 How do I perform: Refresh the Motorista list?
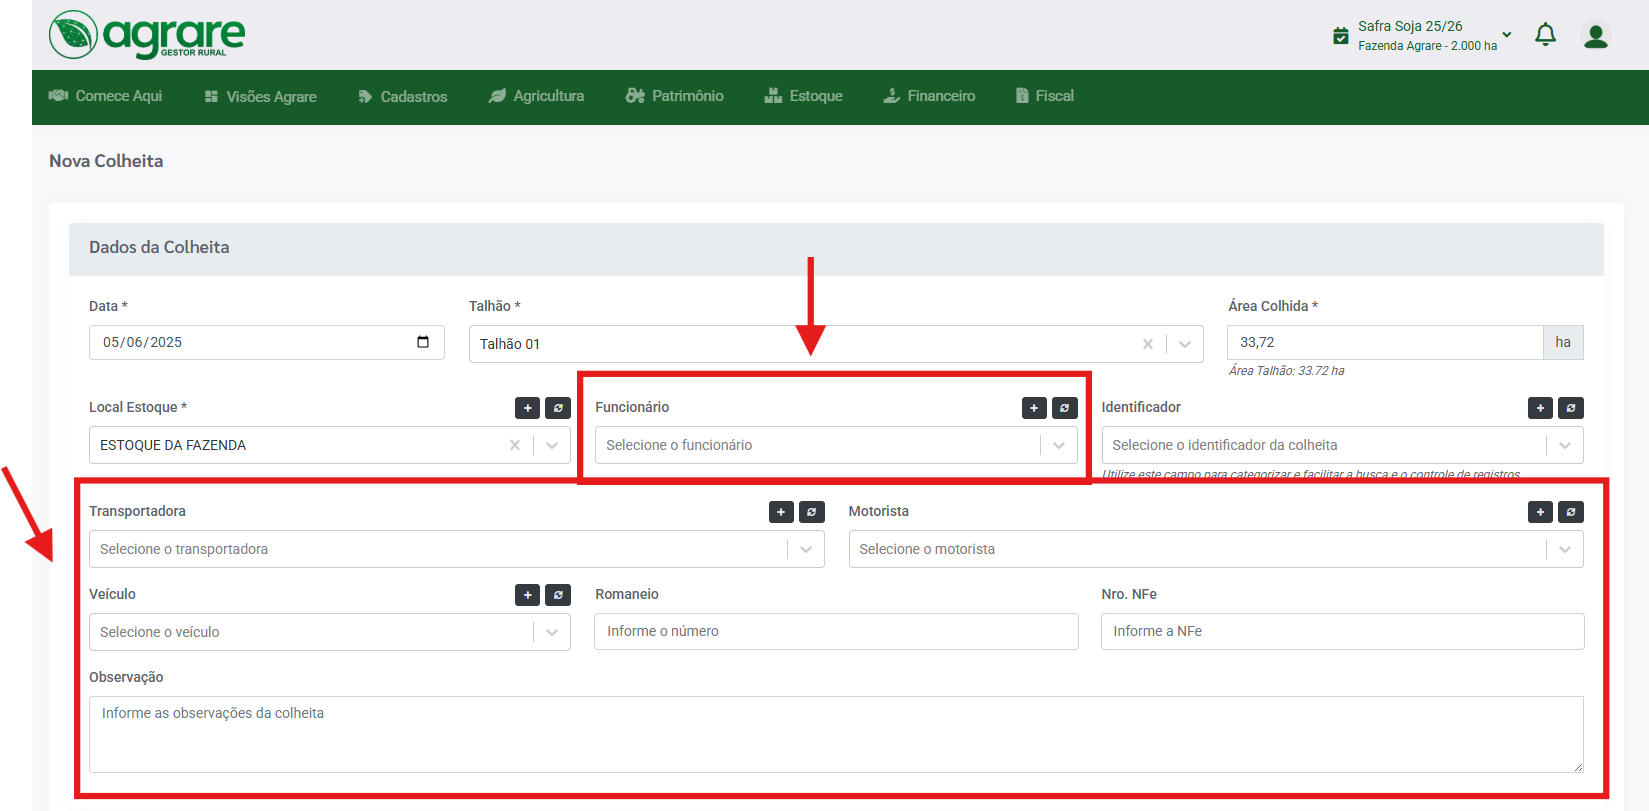point(1571,512)
